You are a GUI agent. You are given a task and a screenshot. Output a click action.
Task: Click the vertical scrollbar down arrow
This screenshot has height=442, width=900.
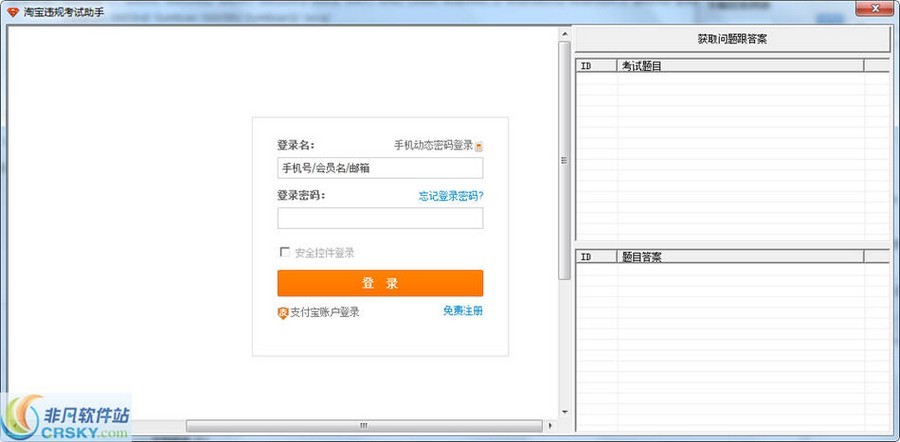tap(565, 412)
